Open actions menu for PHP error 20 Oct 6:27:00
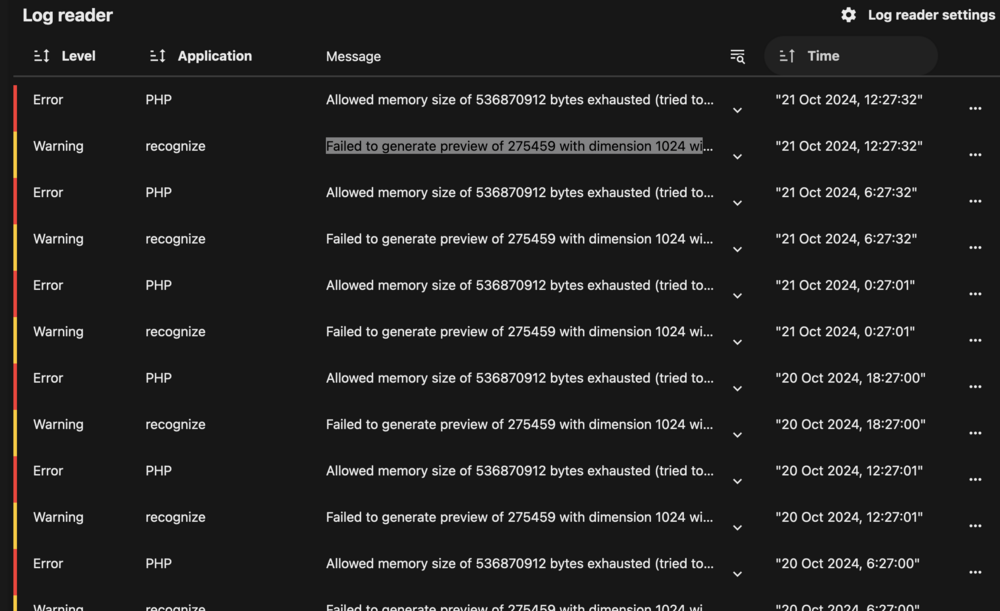This screenshot has width=1000, height=611. point(975,572)
